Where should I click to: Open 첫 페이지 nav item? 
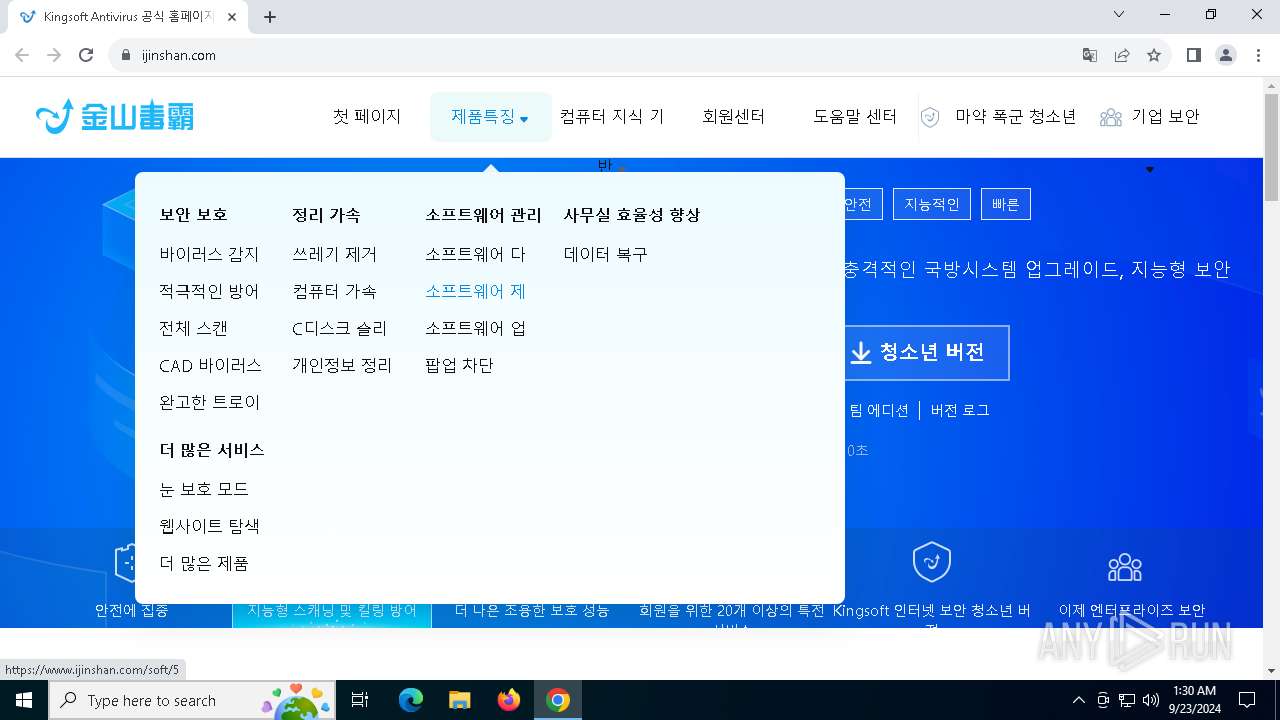(x=367, y=117)
